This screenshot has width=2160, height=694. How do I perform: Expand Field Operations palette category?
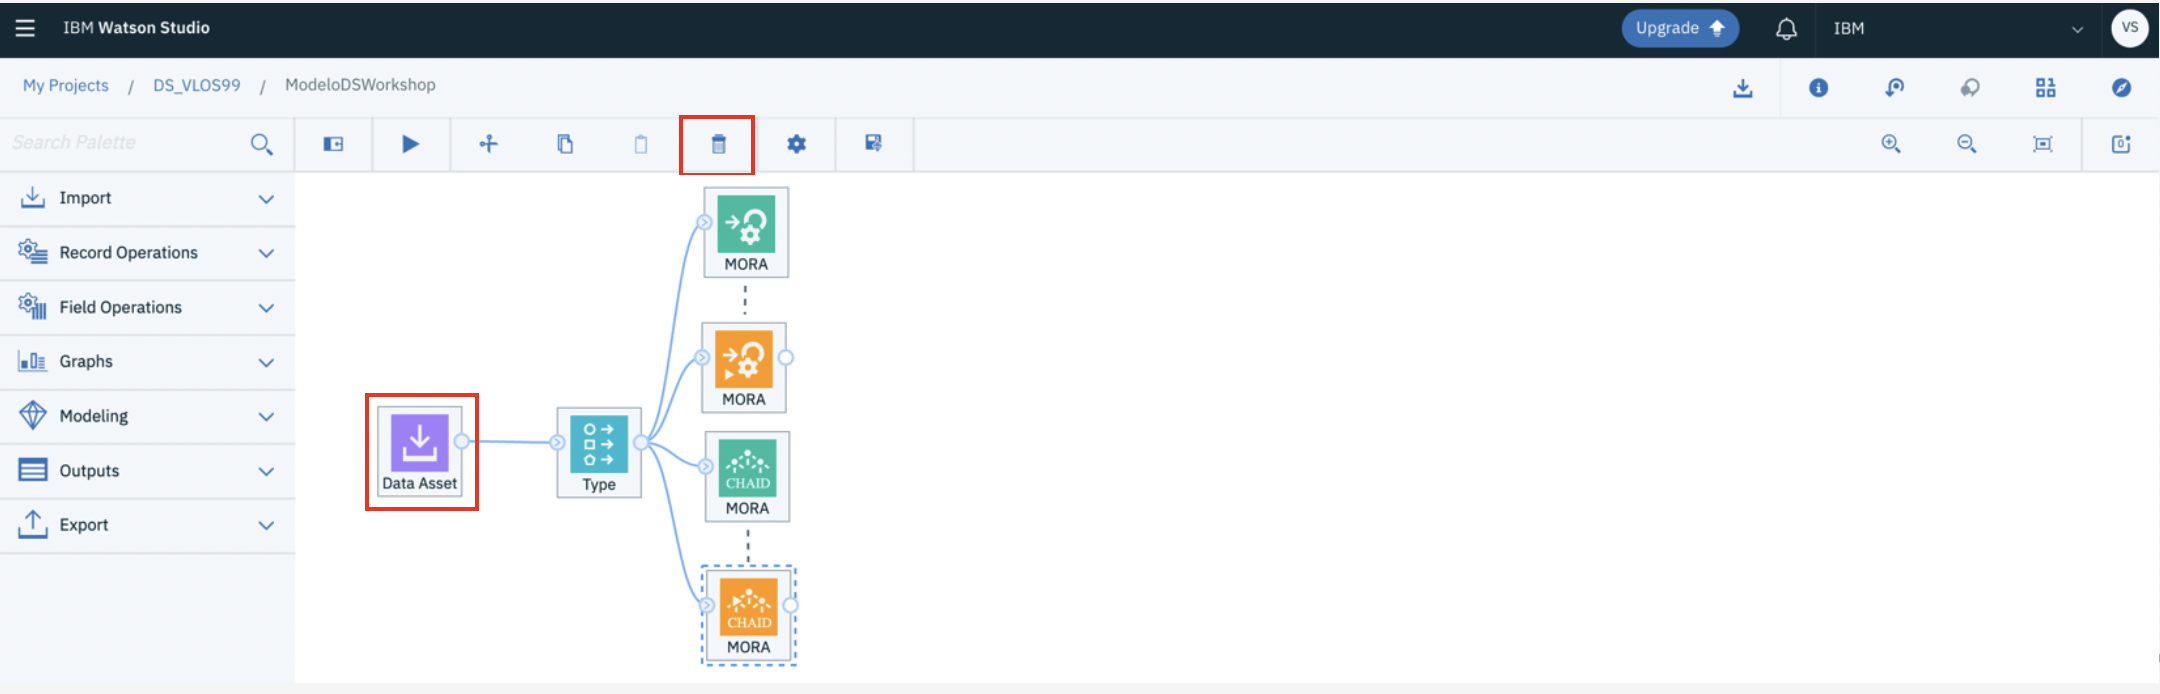147,307
